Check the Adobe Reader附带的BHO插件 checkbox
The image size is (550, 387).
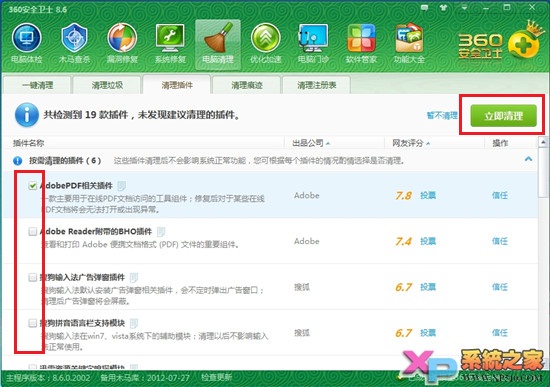[x=33, y=232]
